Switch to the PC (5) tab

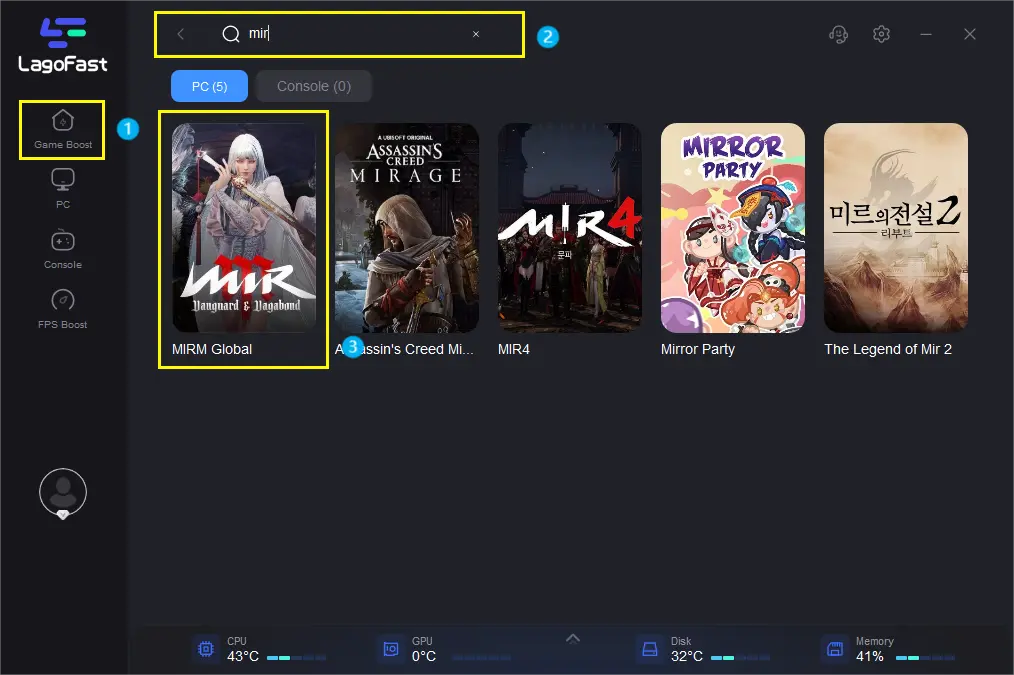[x=209, y=86]
